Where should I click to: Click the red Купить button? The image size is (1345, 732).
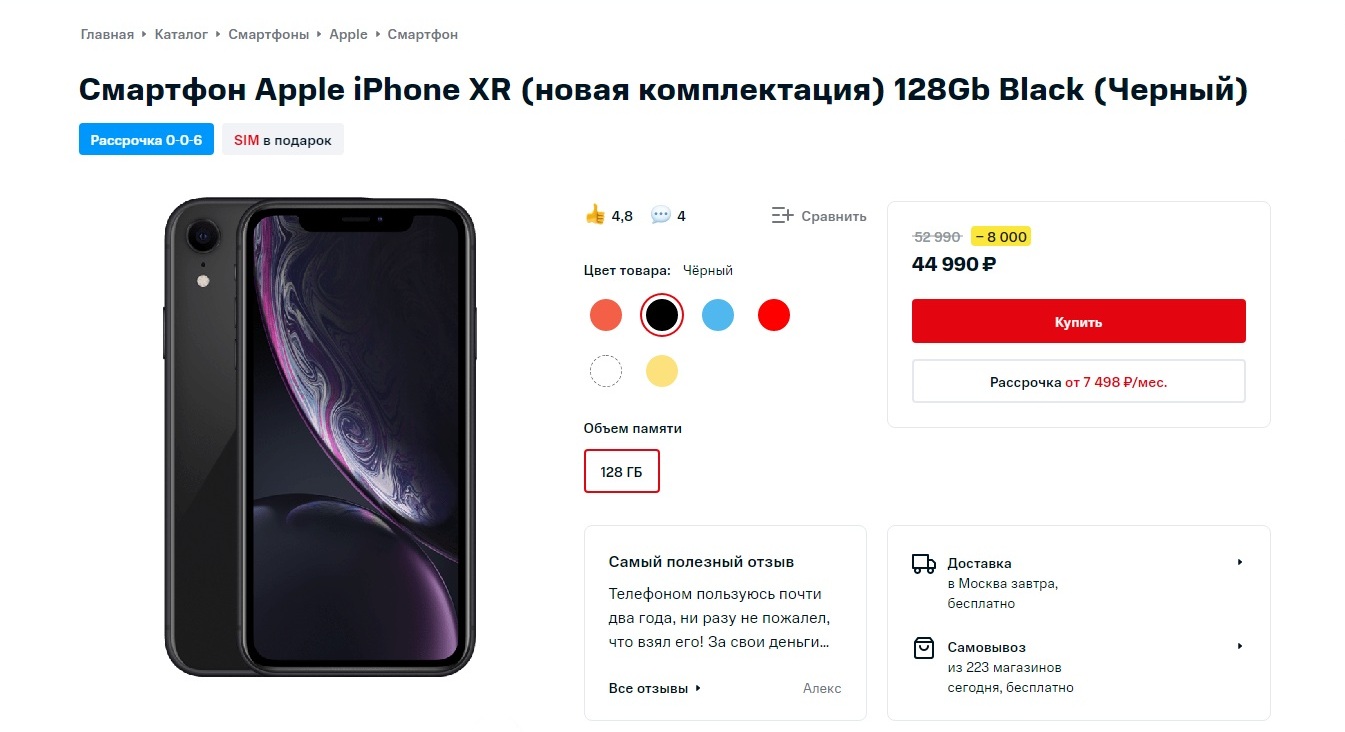point(1079,321)
